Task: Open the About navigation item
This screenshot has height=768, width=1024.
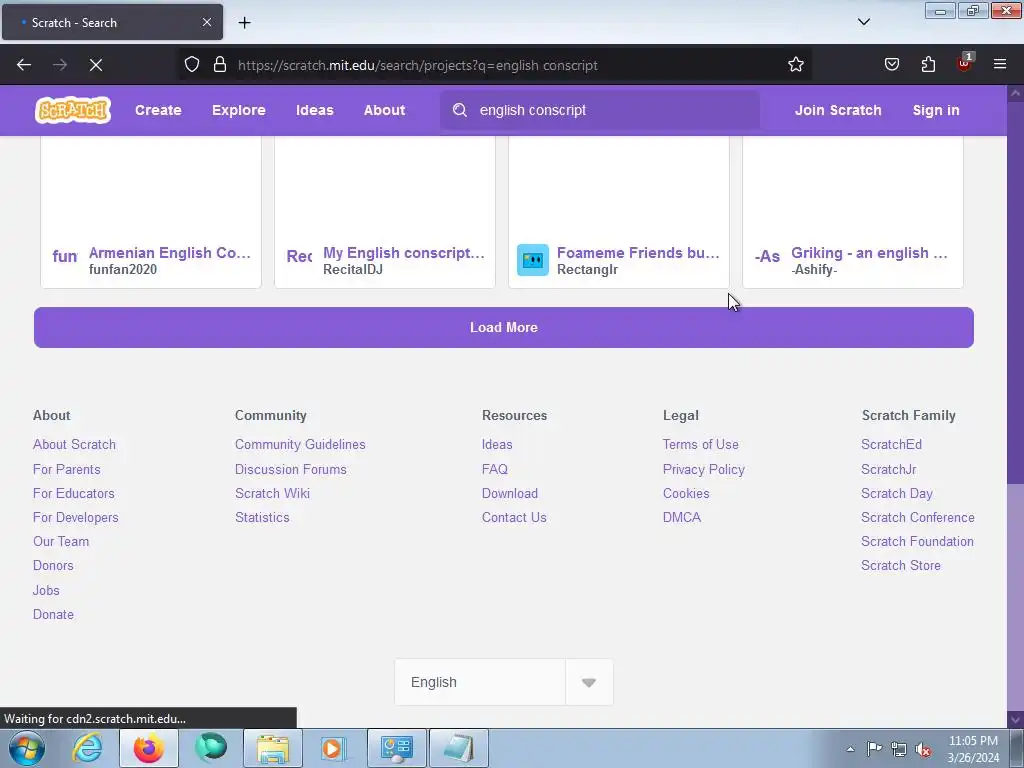Action: [384, 110]
